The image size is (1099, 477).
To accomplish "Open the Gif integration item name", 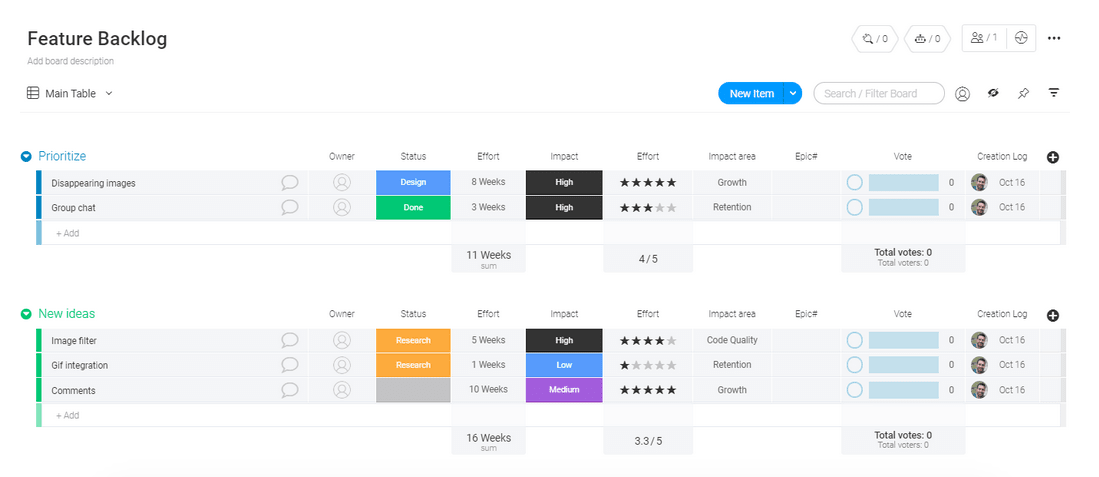I will click(x=79, y=366).
